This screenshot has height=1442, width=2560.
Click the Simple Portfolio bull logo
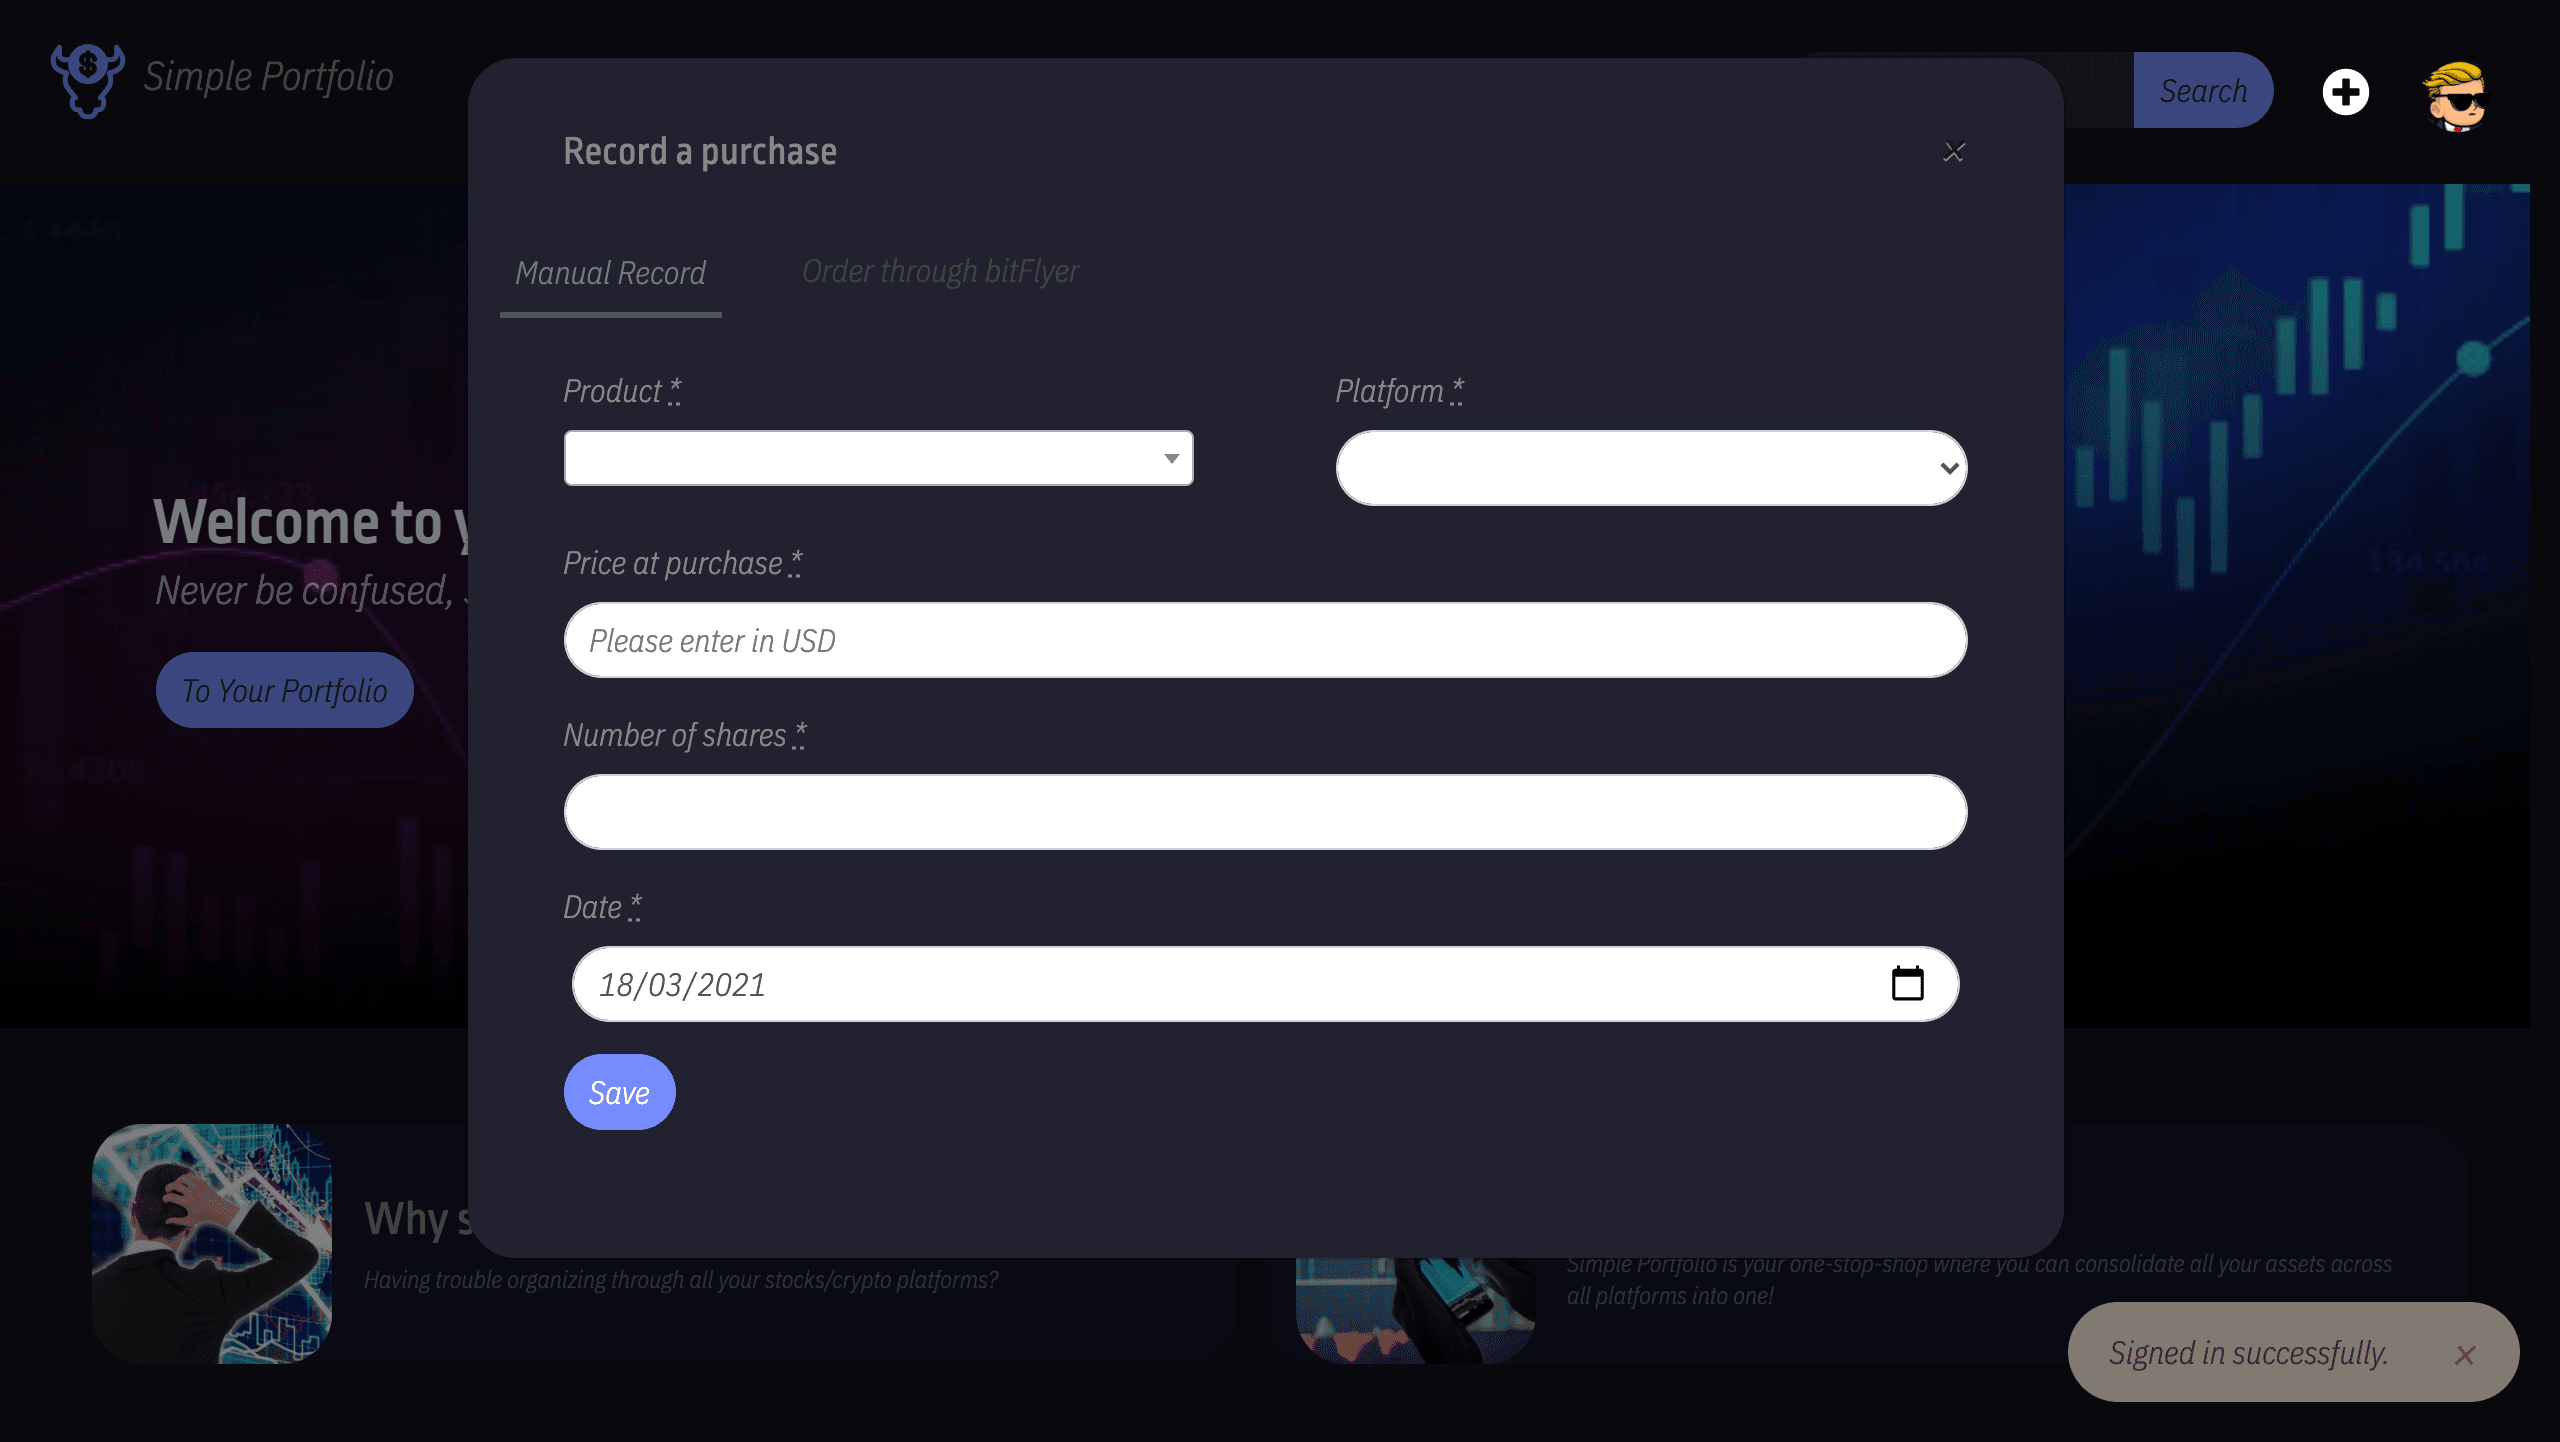coord(88,80)
